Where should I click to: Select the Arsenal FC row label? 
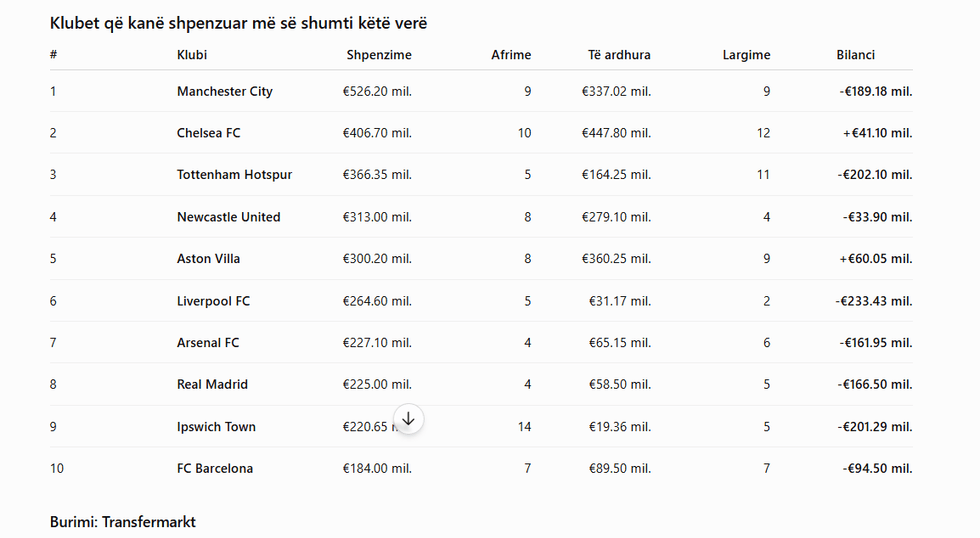point(208,342)
